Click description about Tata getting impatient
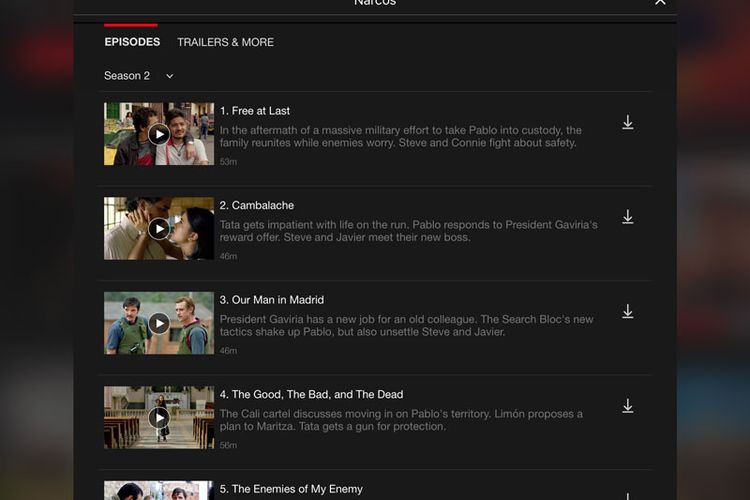 408,231
